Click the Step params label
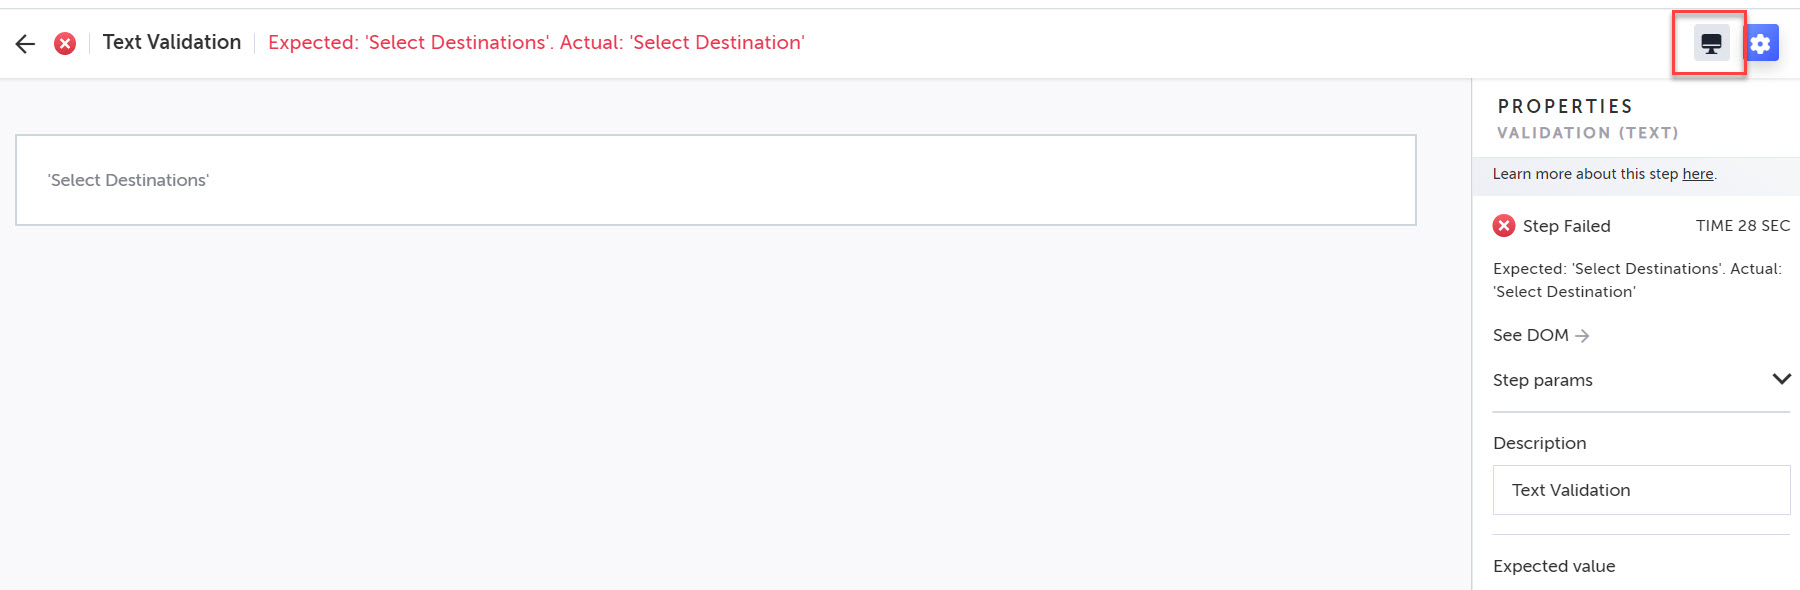Viewport: 1800px width, 590px height. point(1542,380)
